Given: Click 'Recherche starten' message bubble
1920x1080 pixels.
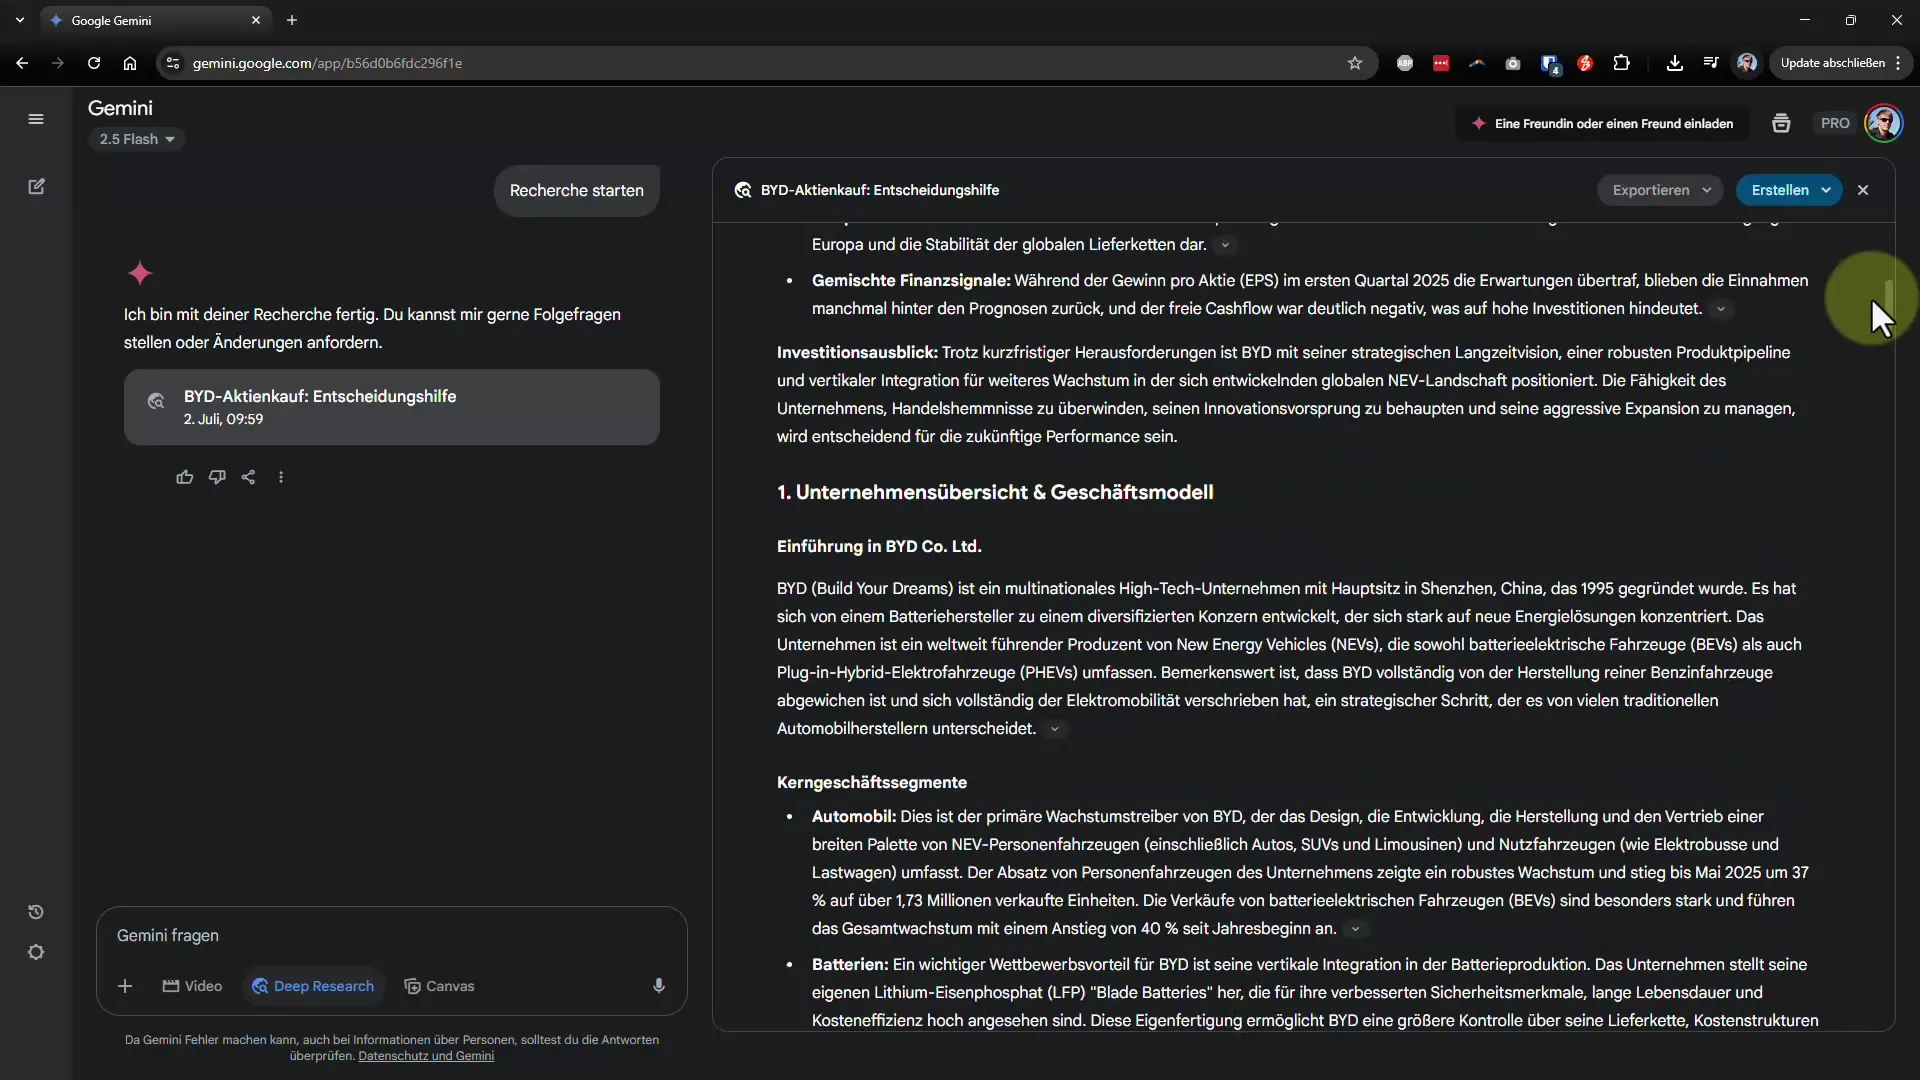Looking at the screenshot, I should click(577, 190).
